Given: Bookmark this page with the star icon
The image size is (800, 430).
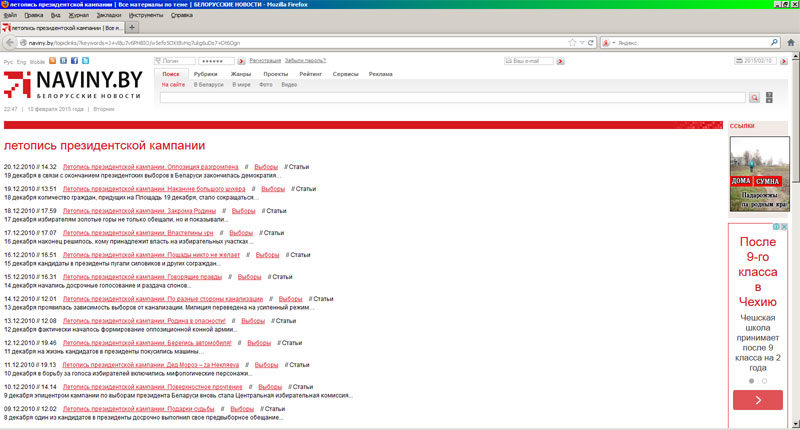Looking at the screenshot, I should click(x=573, y=43).
